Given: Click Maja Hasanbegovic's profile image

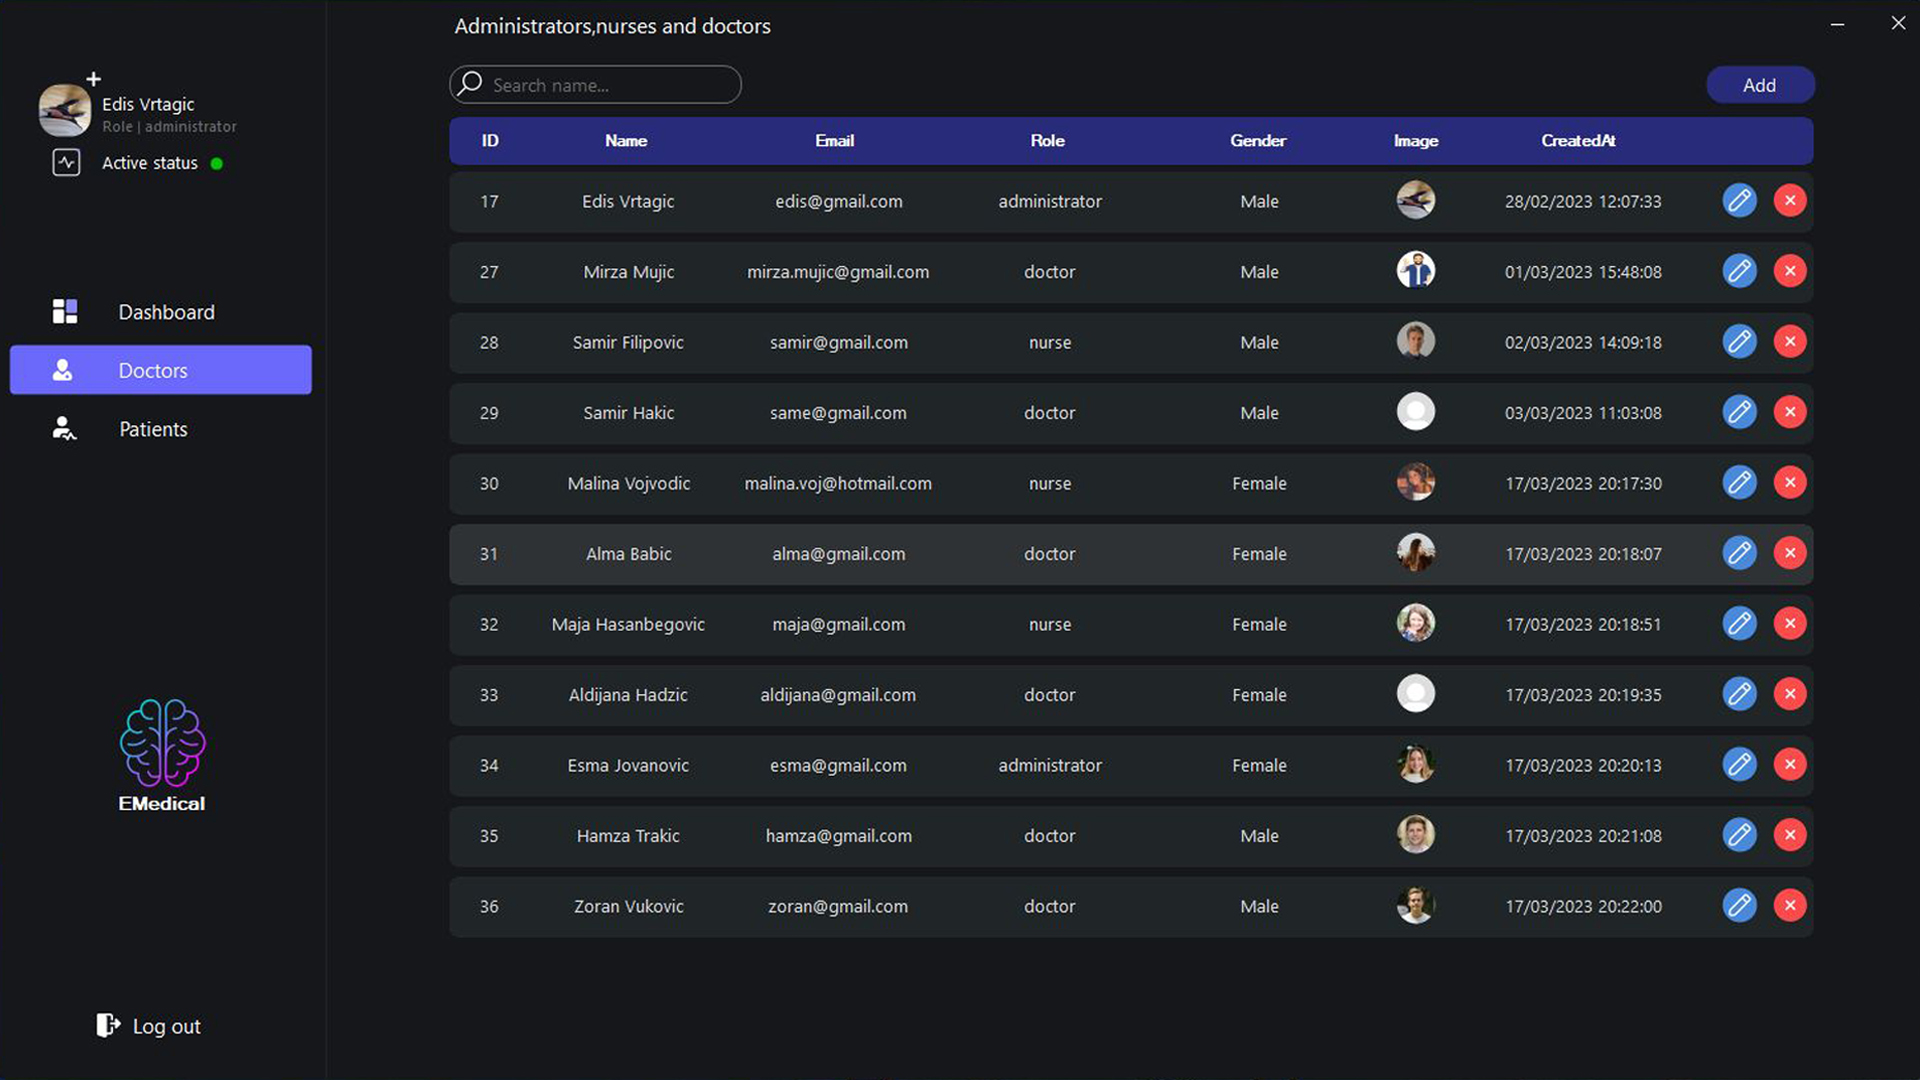Looking at the screenshot, I should pos(1415,624).
